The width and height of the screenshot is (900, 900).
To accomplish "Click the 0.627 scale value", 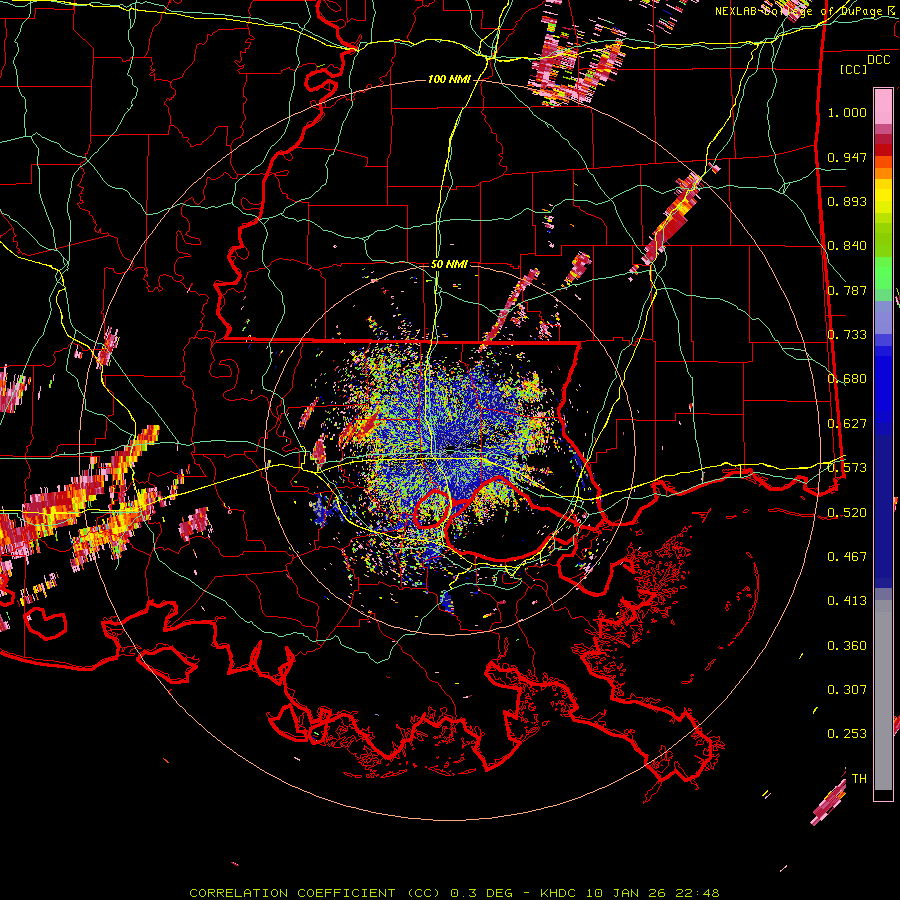I will coord(847,424).
